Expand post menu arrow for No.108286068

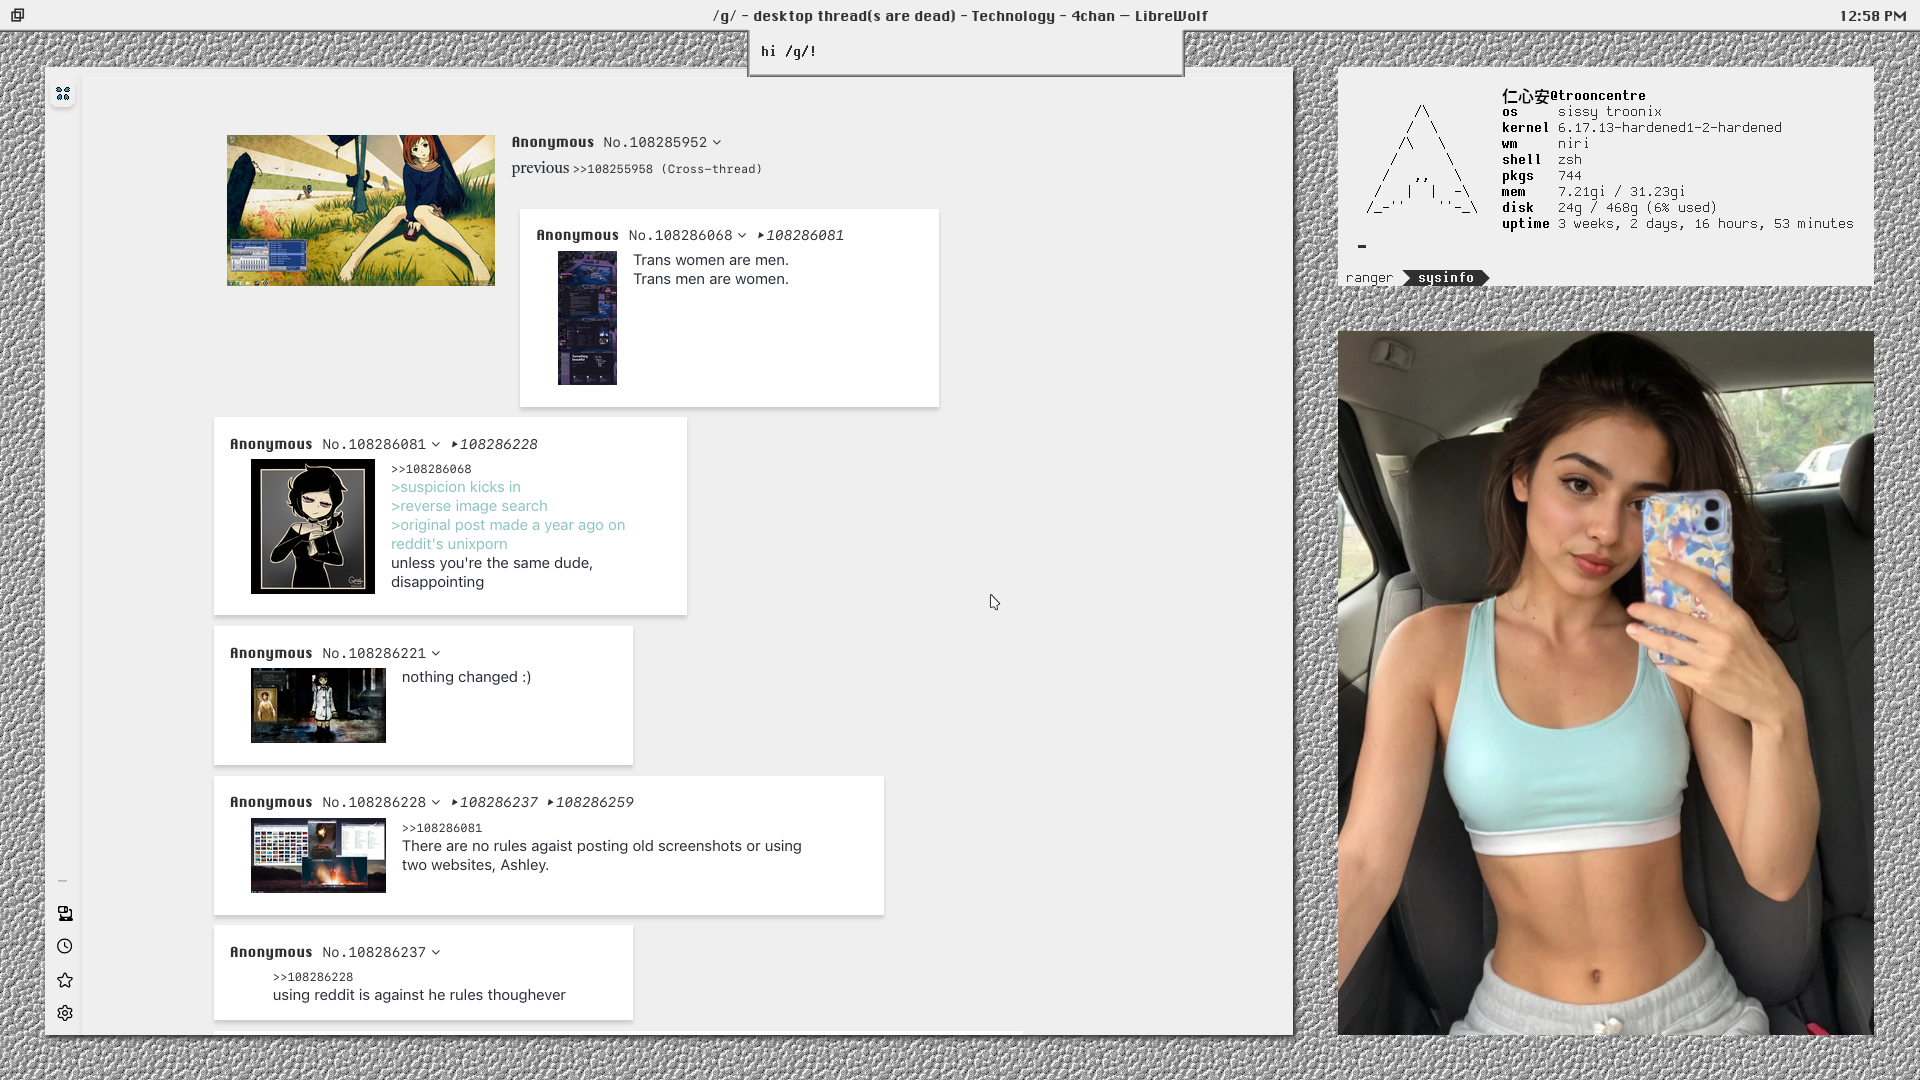(742, 236)
